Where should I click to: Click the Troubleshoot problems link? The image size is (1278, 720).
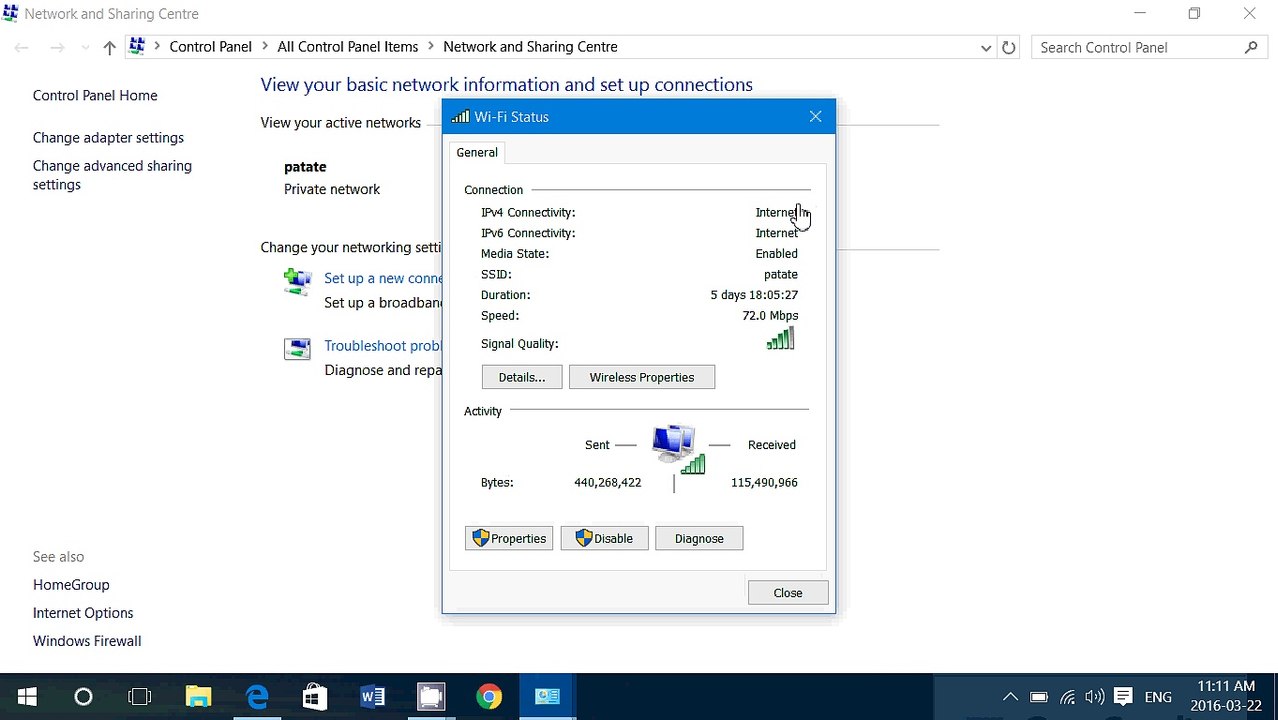[383, 345]
